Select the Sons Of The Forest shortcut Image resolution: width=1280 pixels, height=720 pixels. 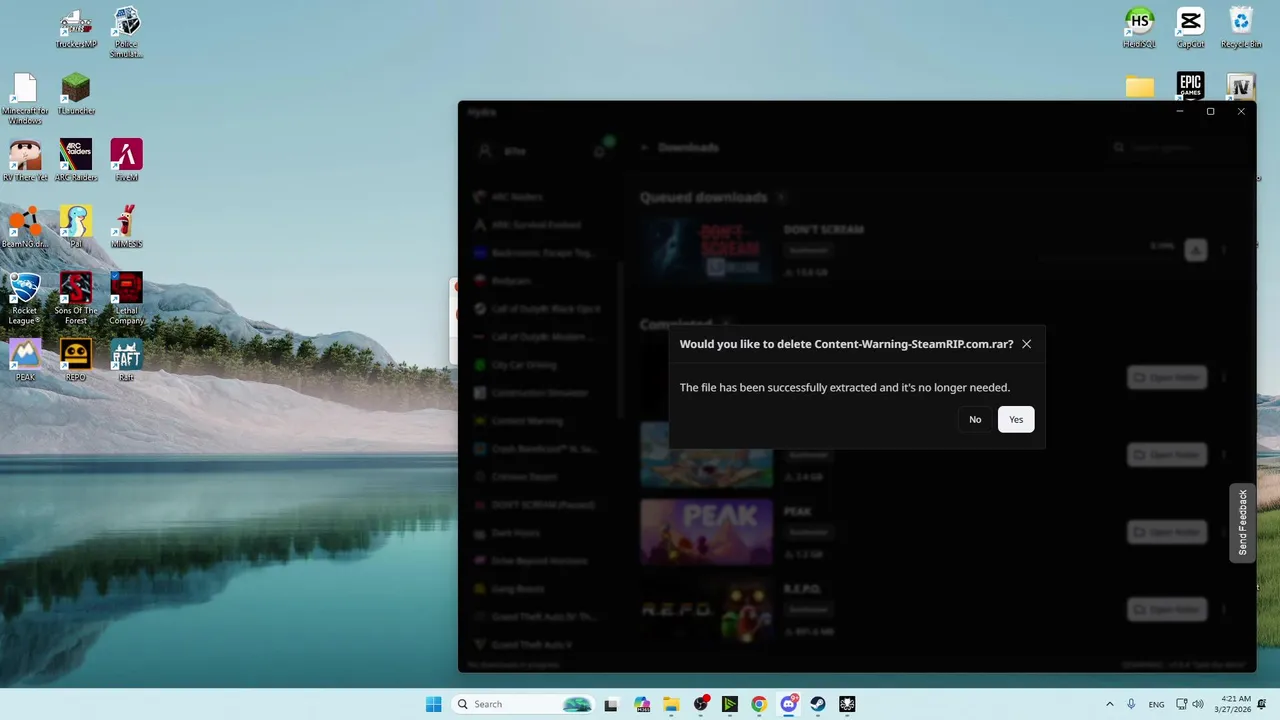click(x=76, y=299)
